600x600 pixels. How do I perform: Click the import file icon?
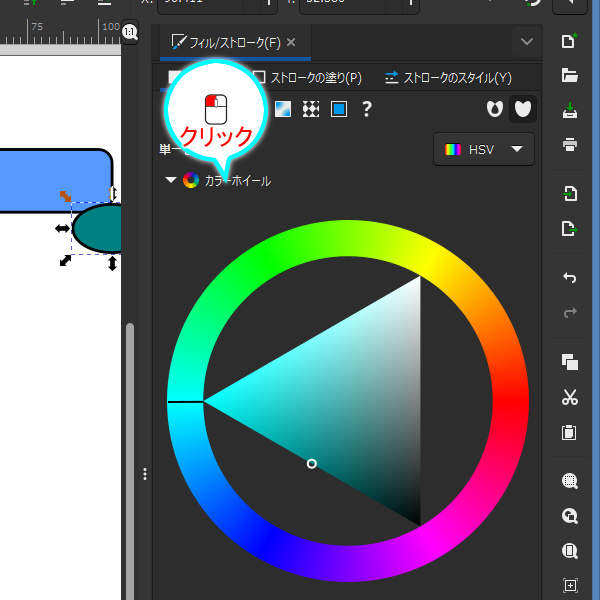(x=569, y=194)
